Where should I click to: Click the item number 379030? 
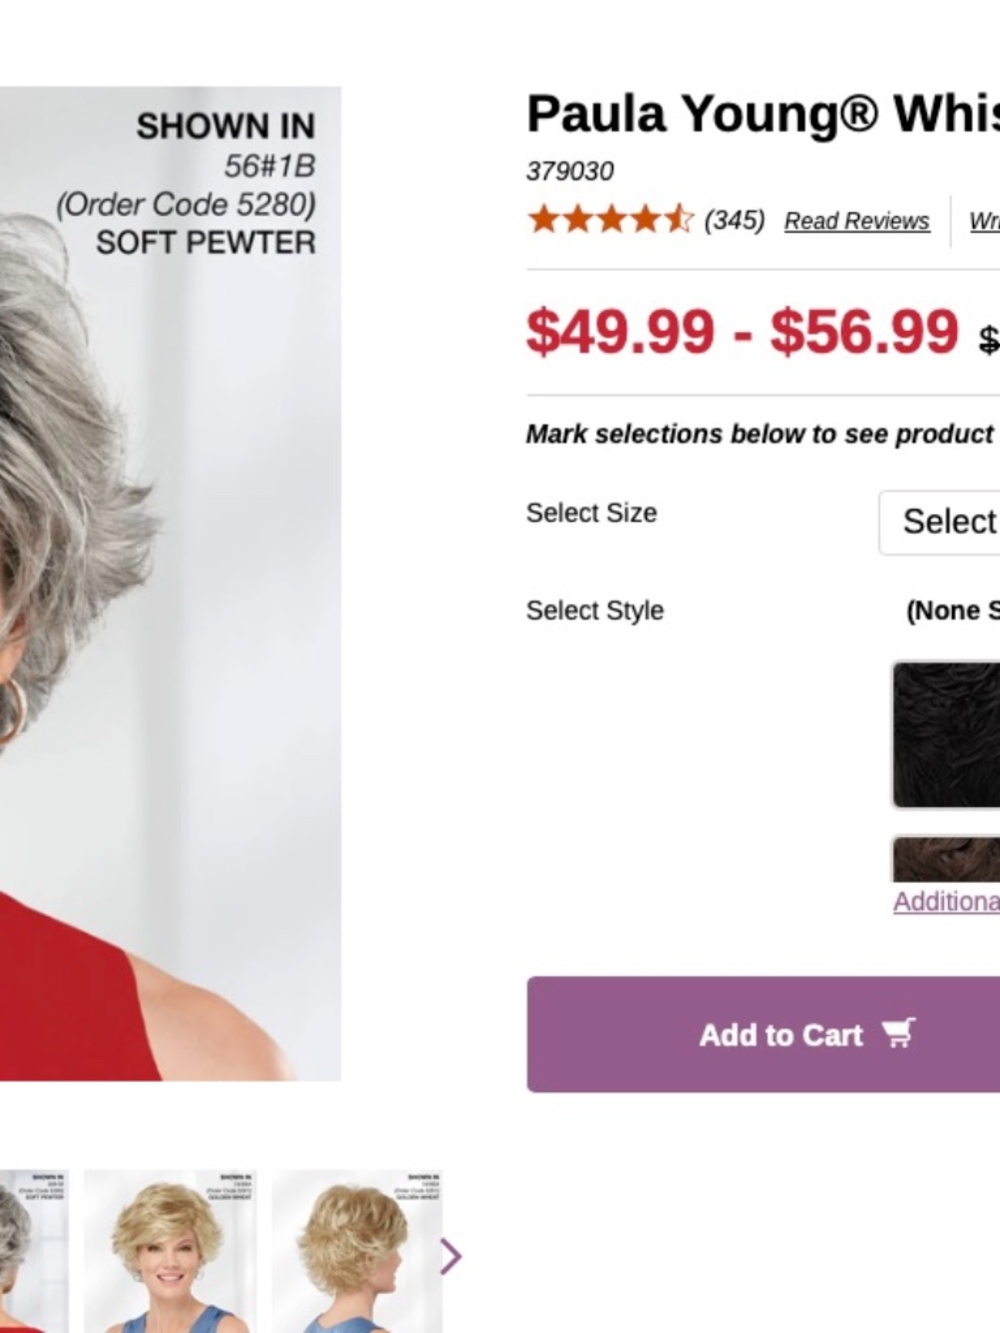(570, 171)
